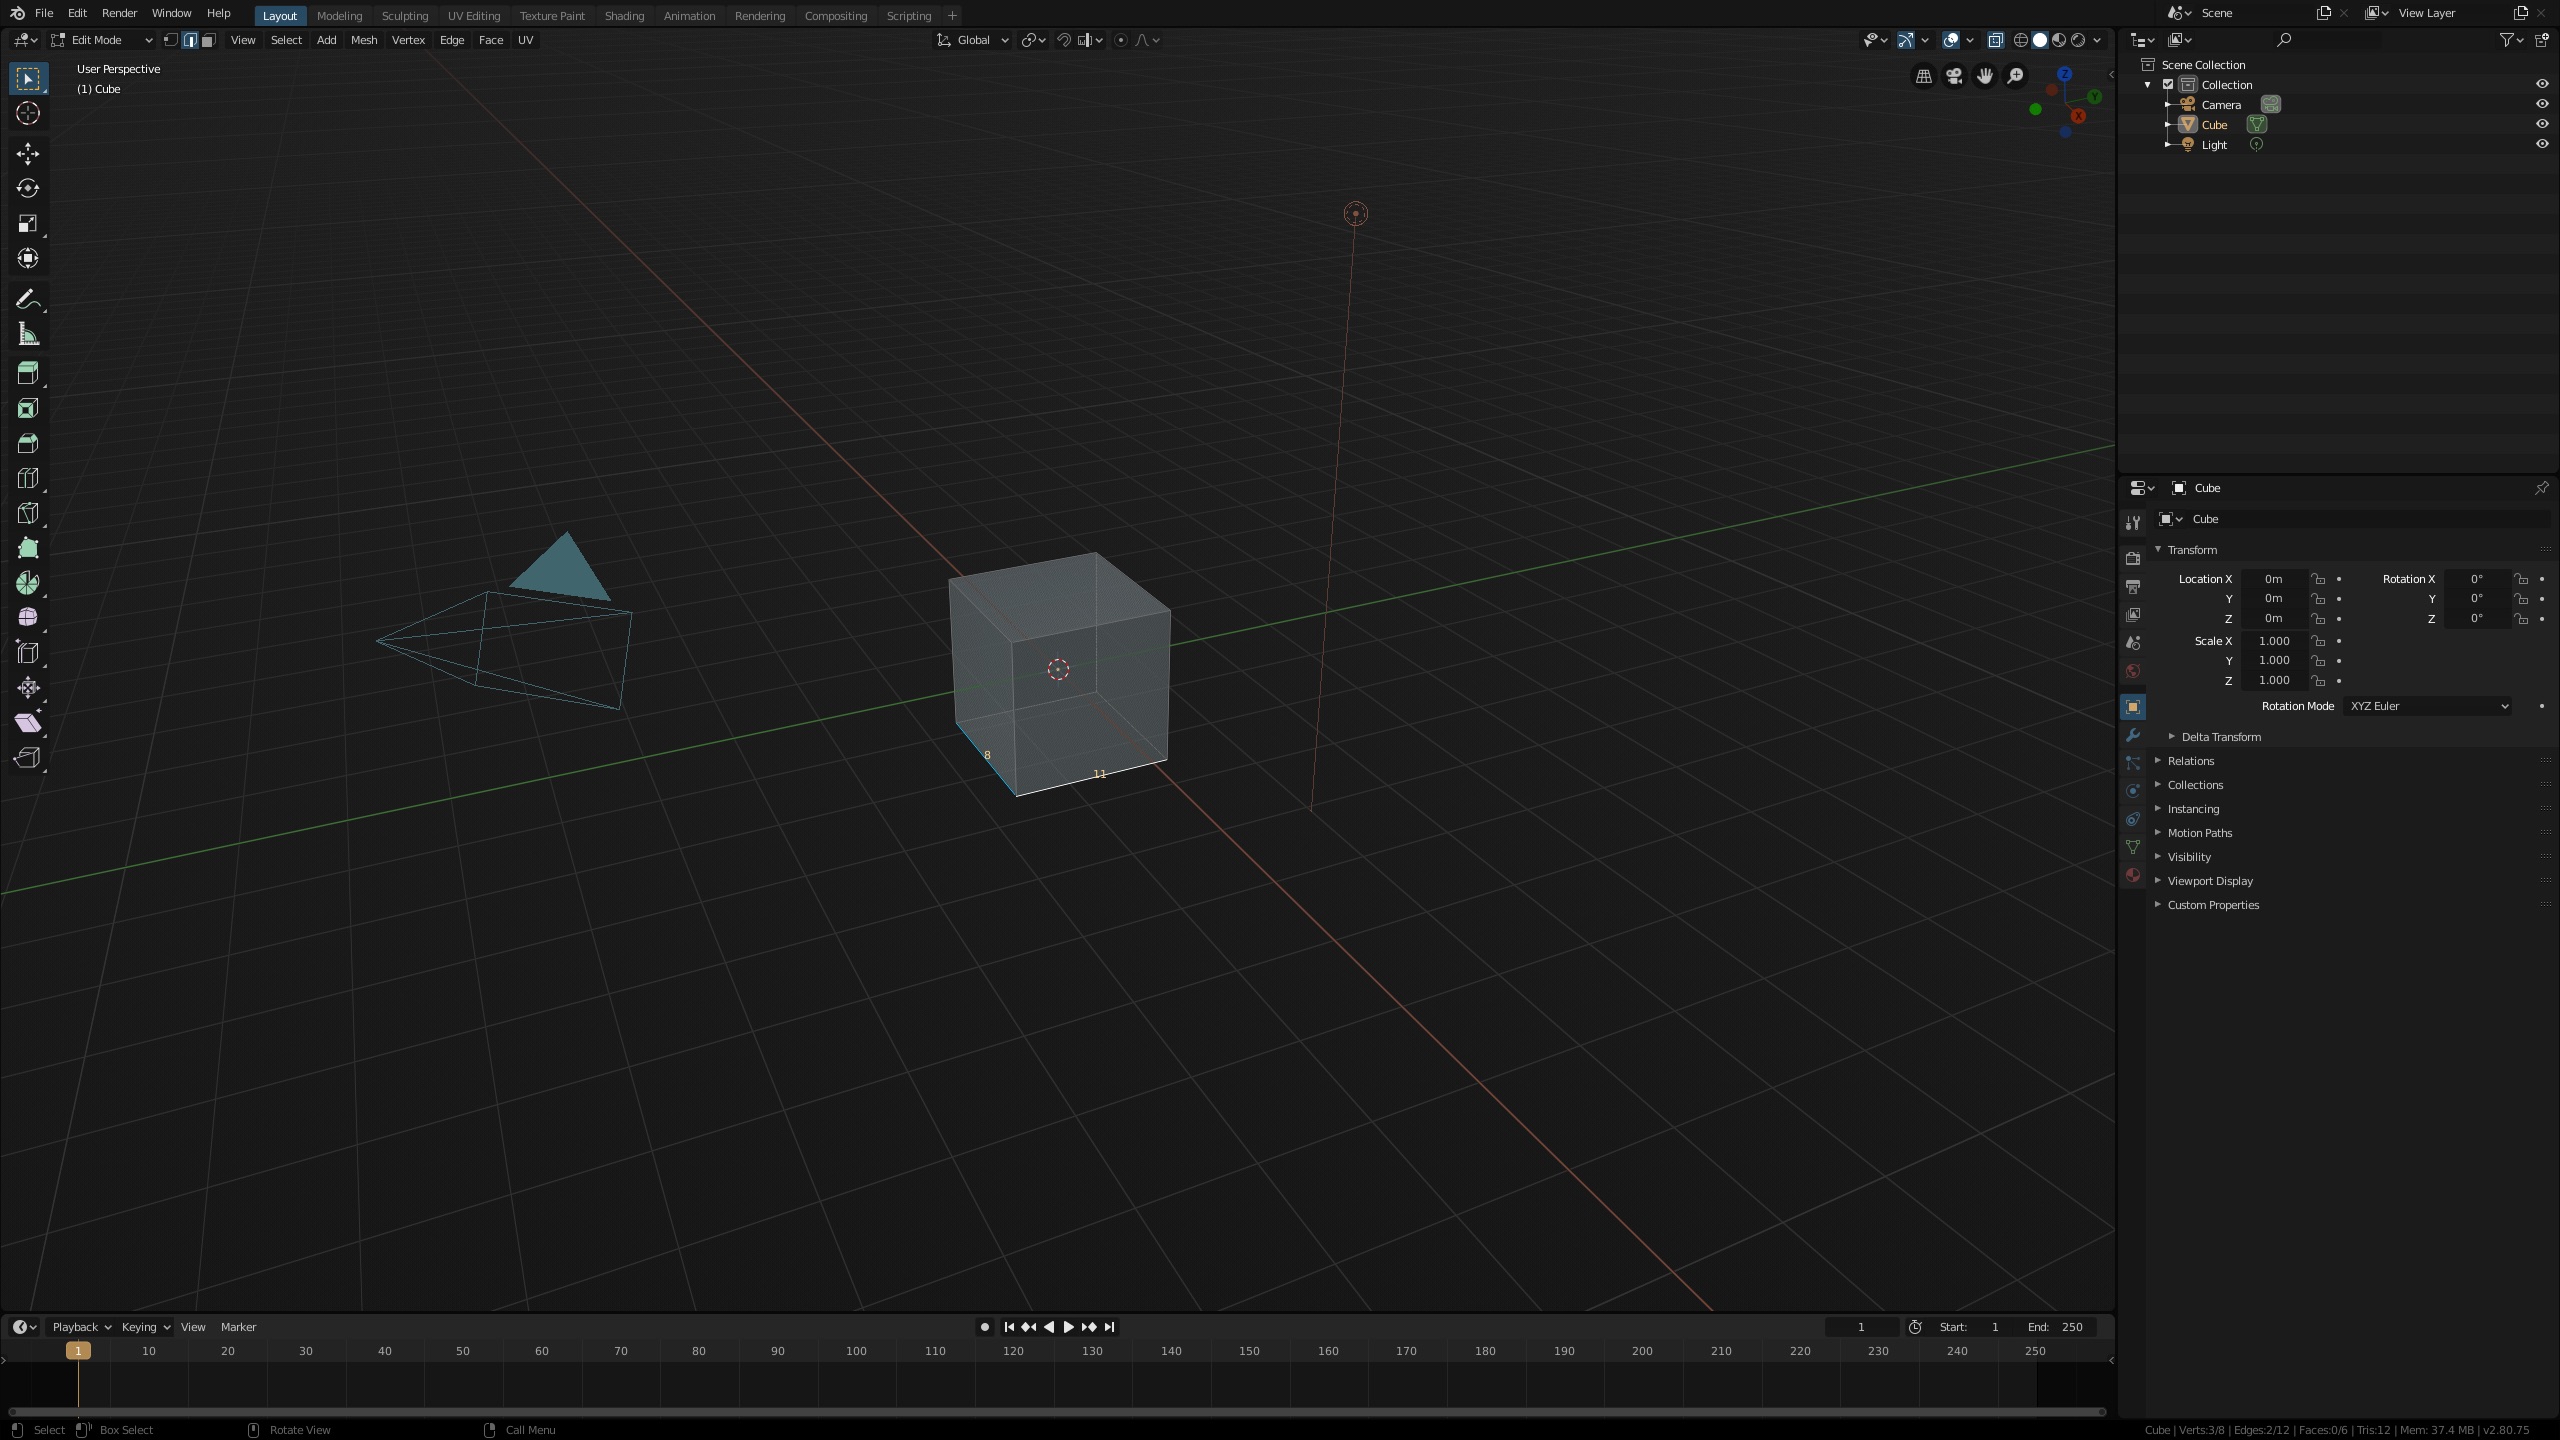Viewport: 2560px width, 1440px height.
Task: Hide the Cube in outliner
Action: [x=2541, y=124]
